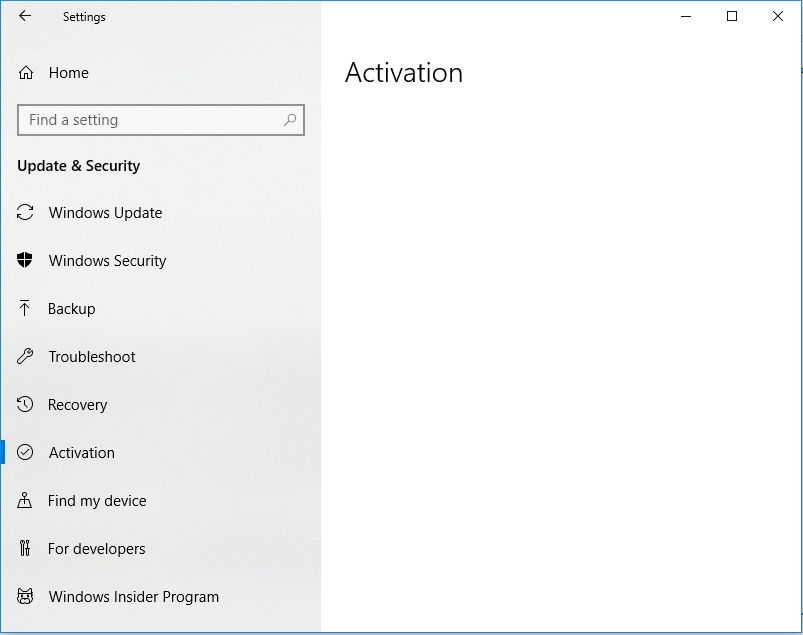Viewport: 803px width, 635px height.
Task: Click the Windows Security shield icon
Action: pos(25,260)
